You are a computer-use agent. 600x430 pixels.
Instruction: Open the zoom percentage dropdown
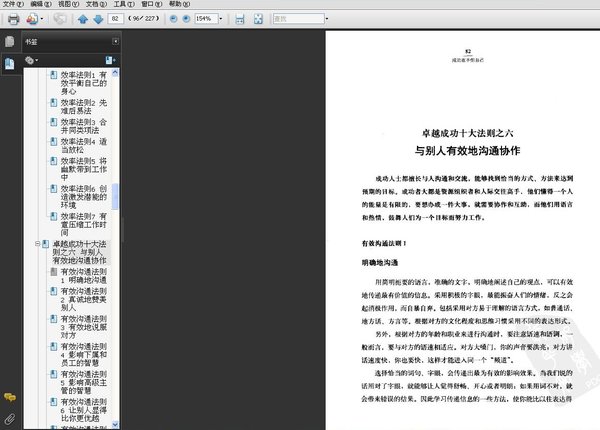[220, 19]
